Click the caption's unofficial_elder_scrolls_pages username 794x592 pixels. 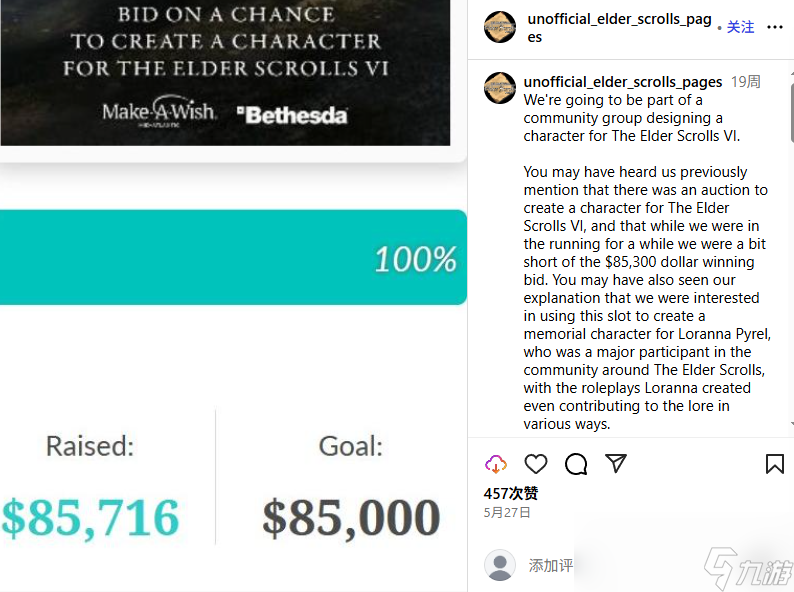623,82
